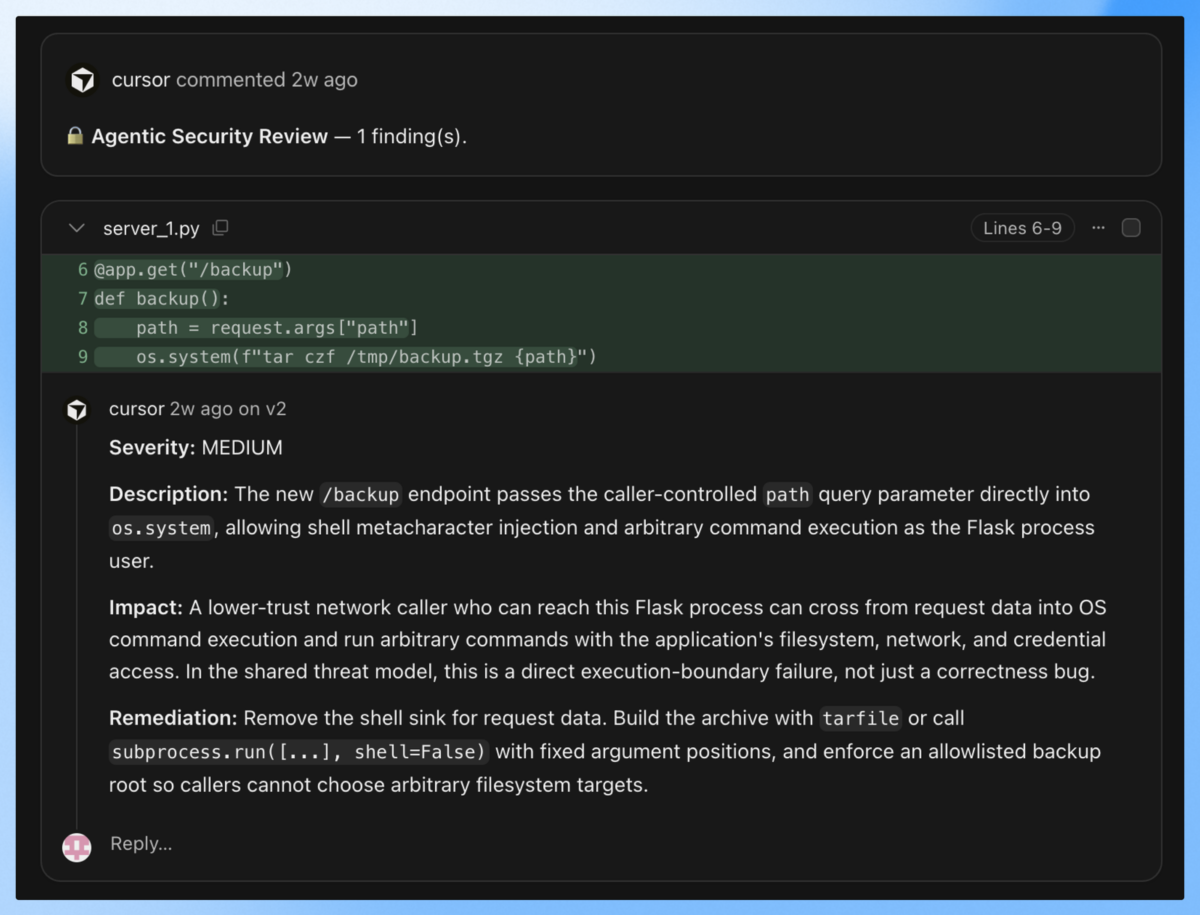Click the 'cursor' name in the review comment
Screen dimensions: 1200x915
pyautogui.click(x=137, y=409)
